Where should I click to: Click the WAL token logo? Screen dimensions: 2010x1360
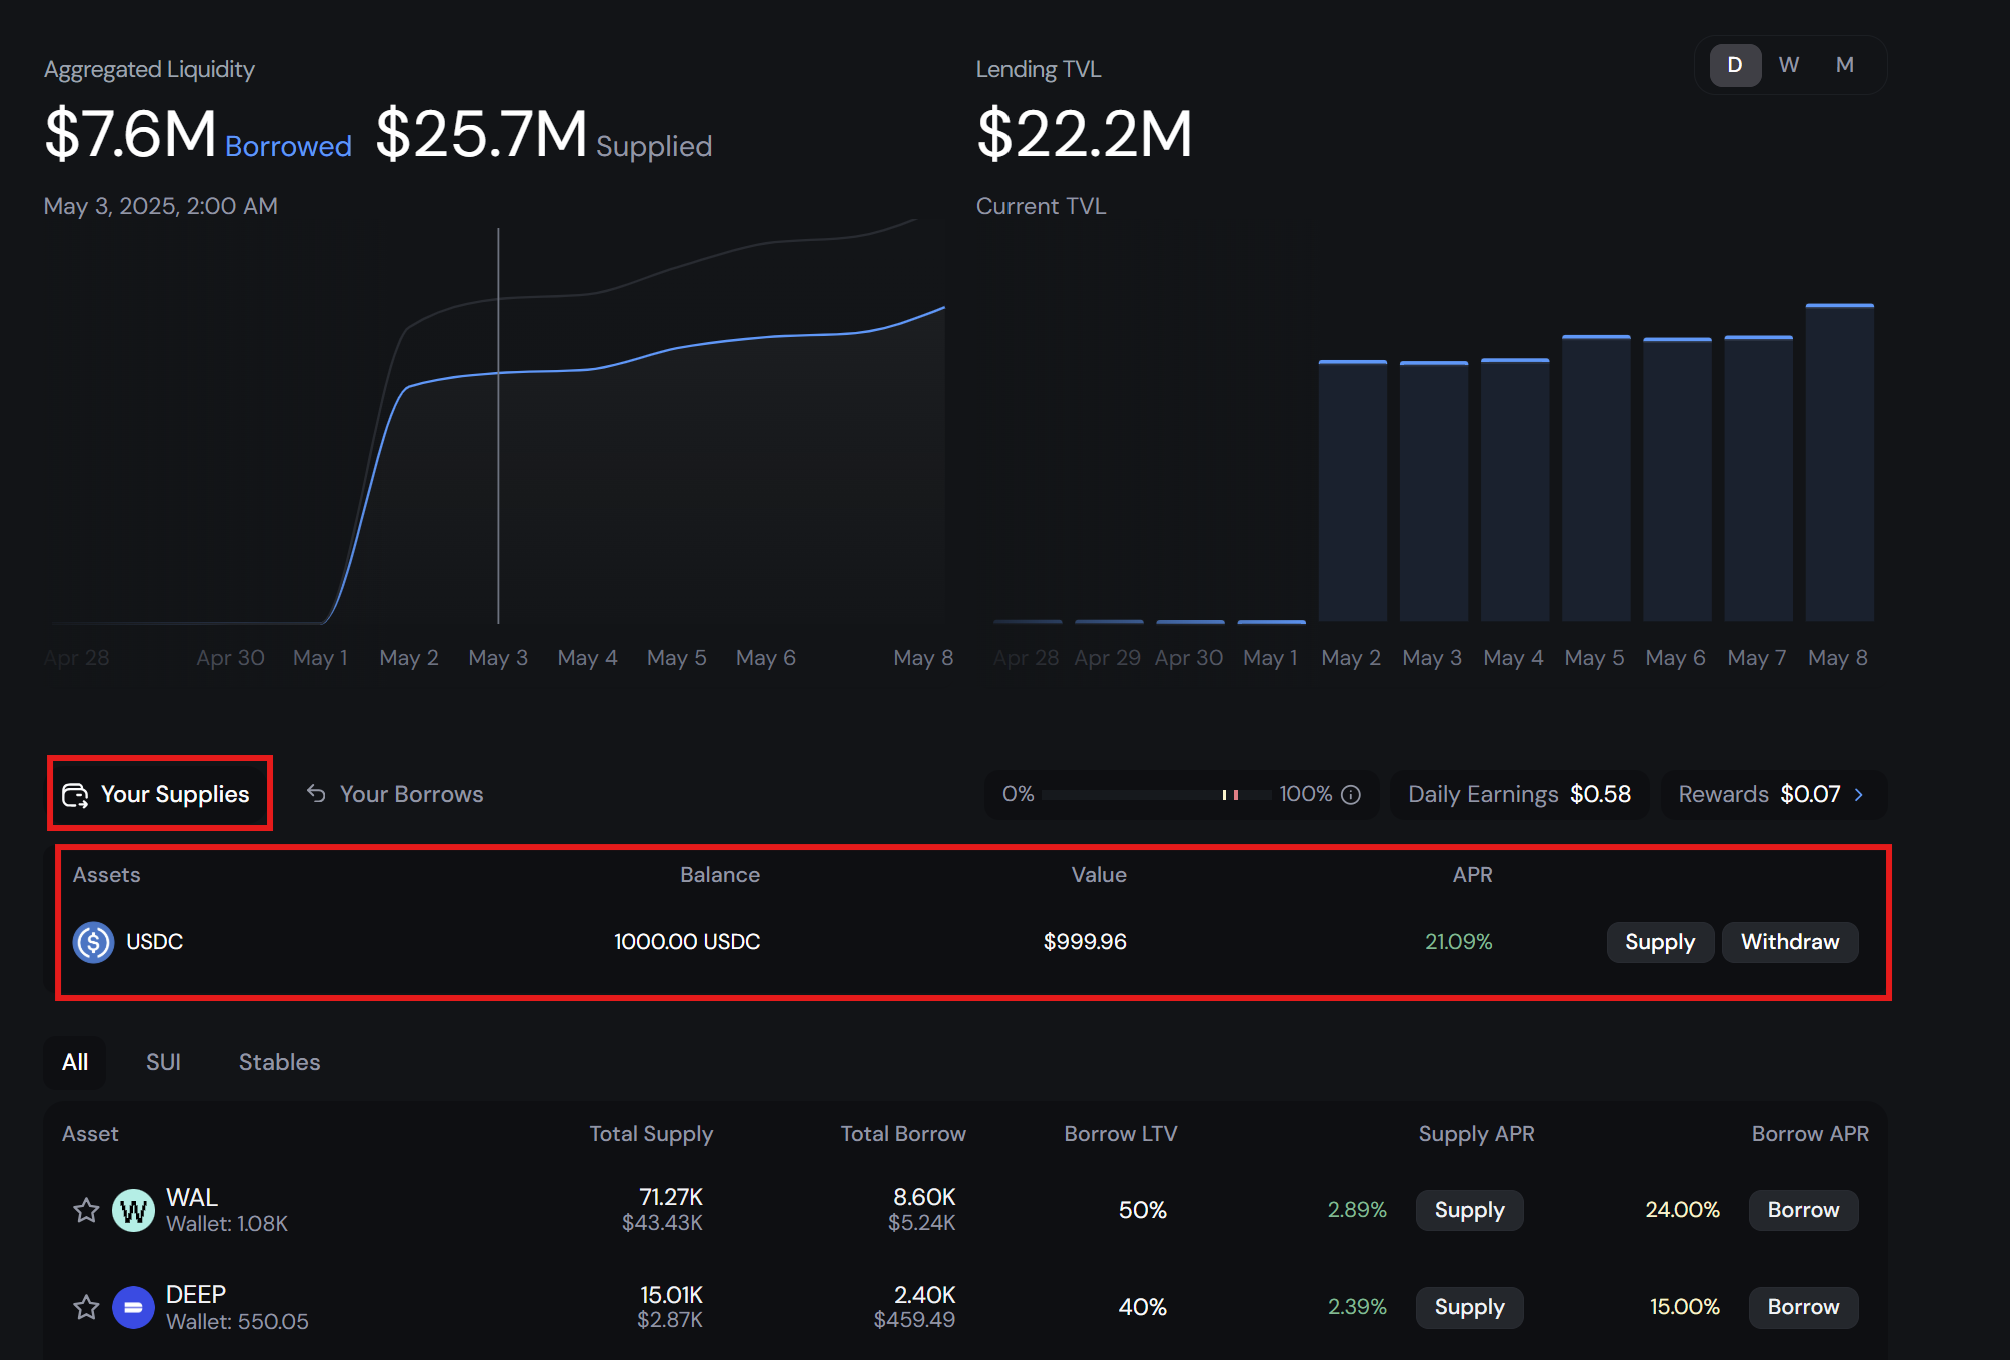(133, 1210)
